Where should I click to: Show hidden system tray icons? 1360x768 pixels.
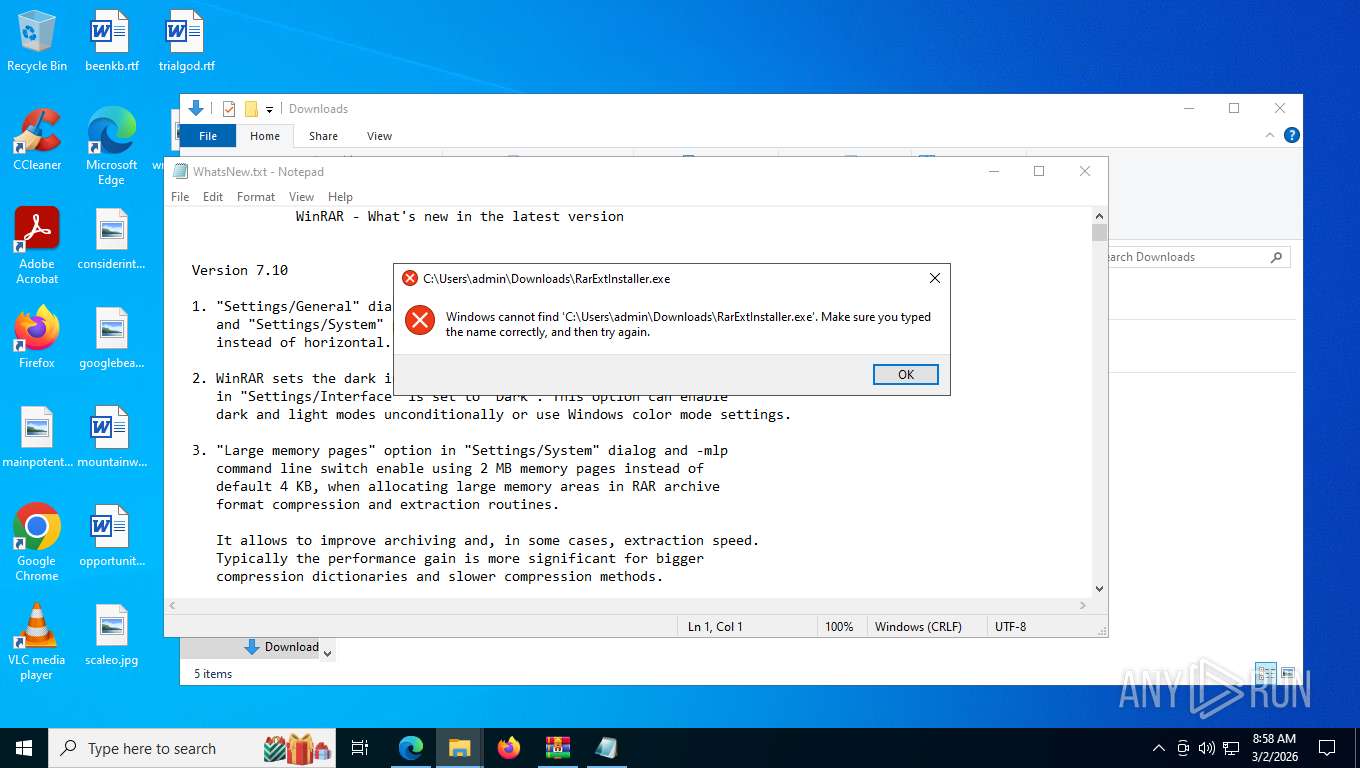(1159, 748)
